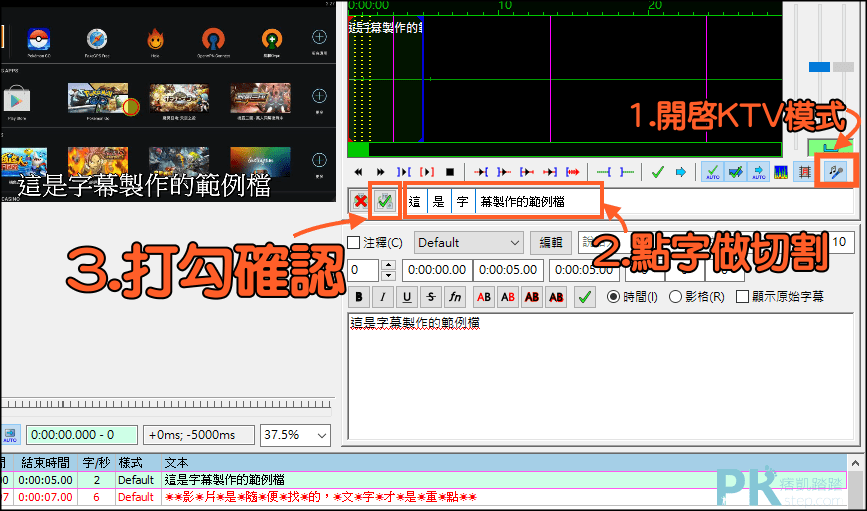867x511 pixels.
Task: Click the syllable 這 in karaoke splitter
Action: [415, 202]
